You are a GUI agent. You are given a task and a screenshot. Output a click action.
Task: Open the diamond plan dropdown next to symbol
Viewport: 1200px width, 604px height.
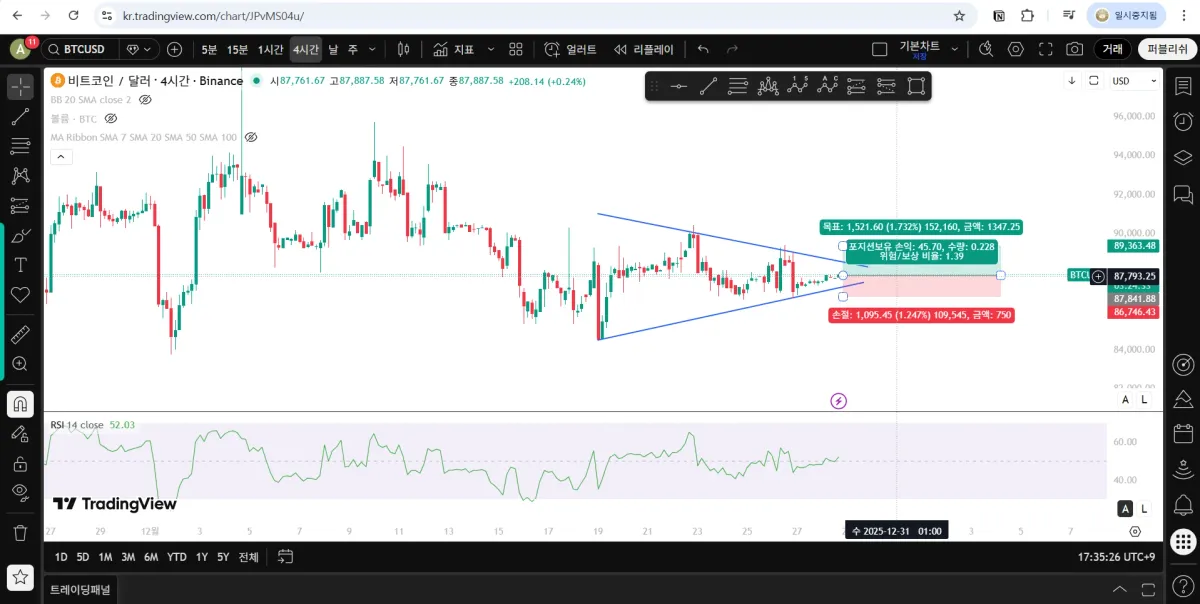click(x=139, y=49)
